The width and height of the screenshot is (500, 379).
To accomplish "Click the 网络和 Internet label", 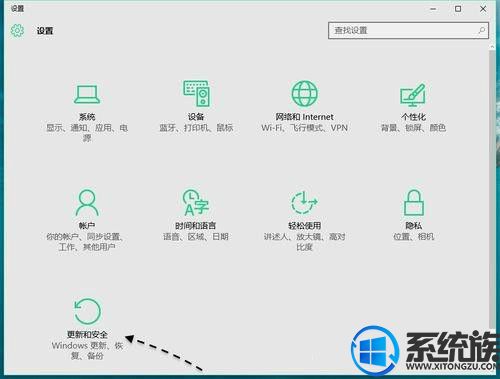I will (304, 117).
